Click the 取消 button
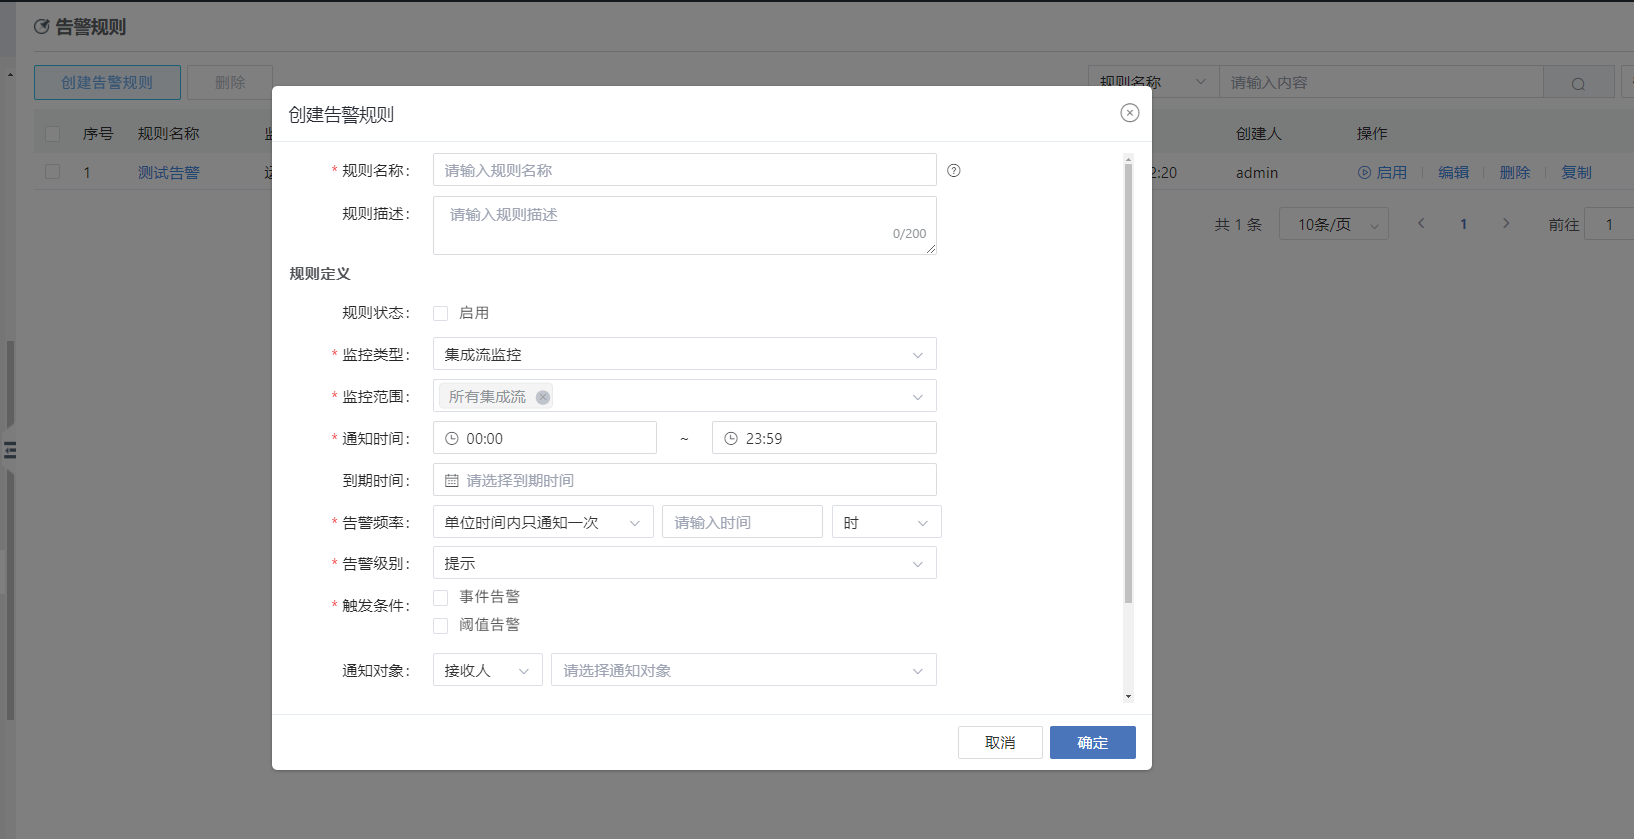Image resolution: width=1634 pixels, height=839 pixels. click(x=1000, y=743)
